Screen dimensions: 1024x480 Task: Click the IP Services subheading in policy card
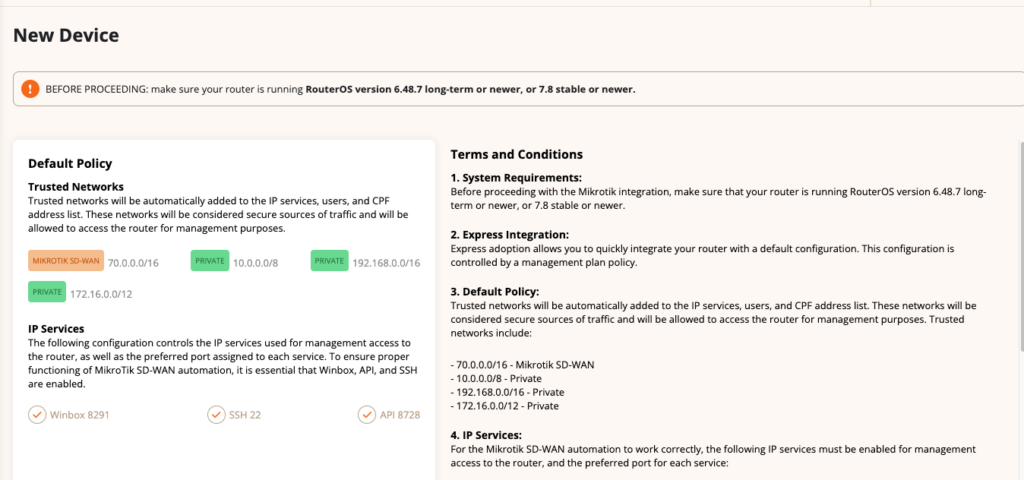56,328
